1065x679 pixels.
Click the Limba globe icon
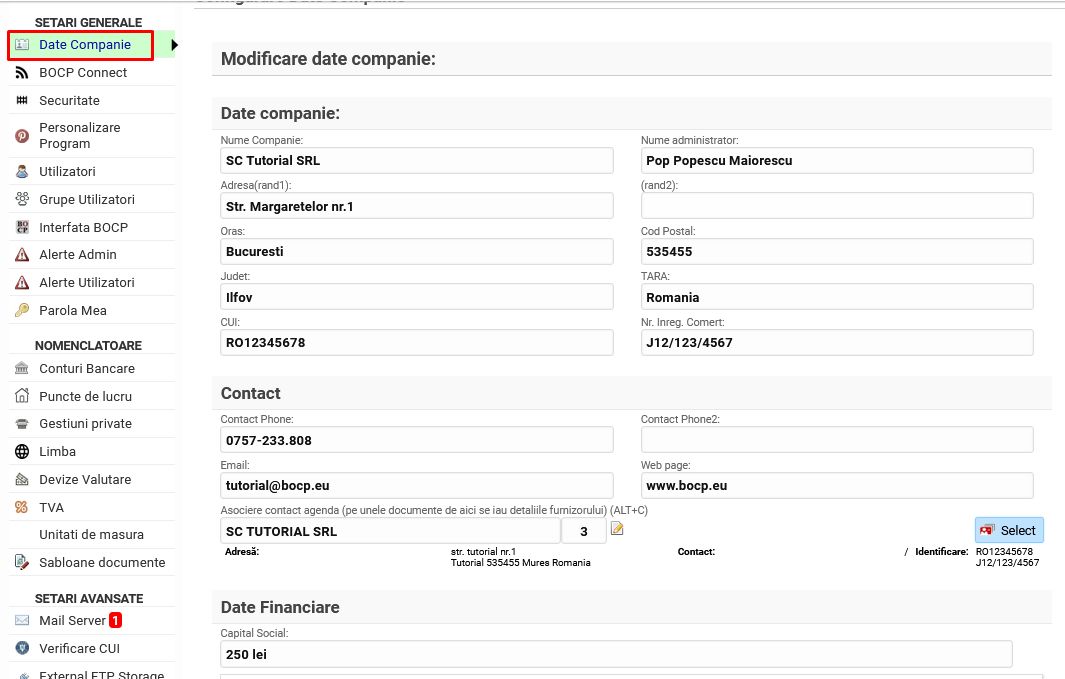[x=22, y=452]
